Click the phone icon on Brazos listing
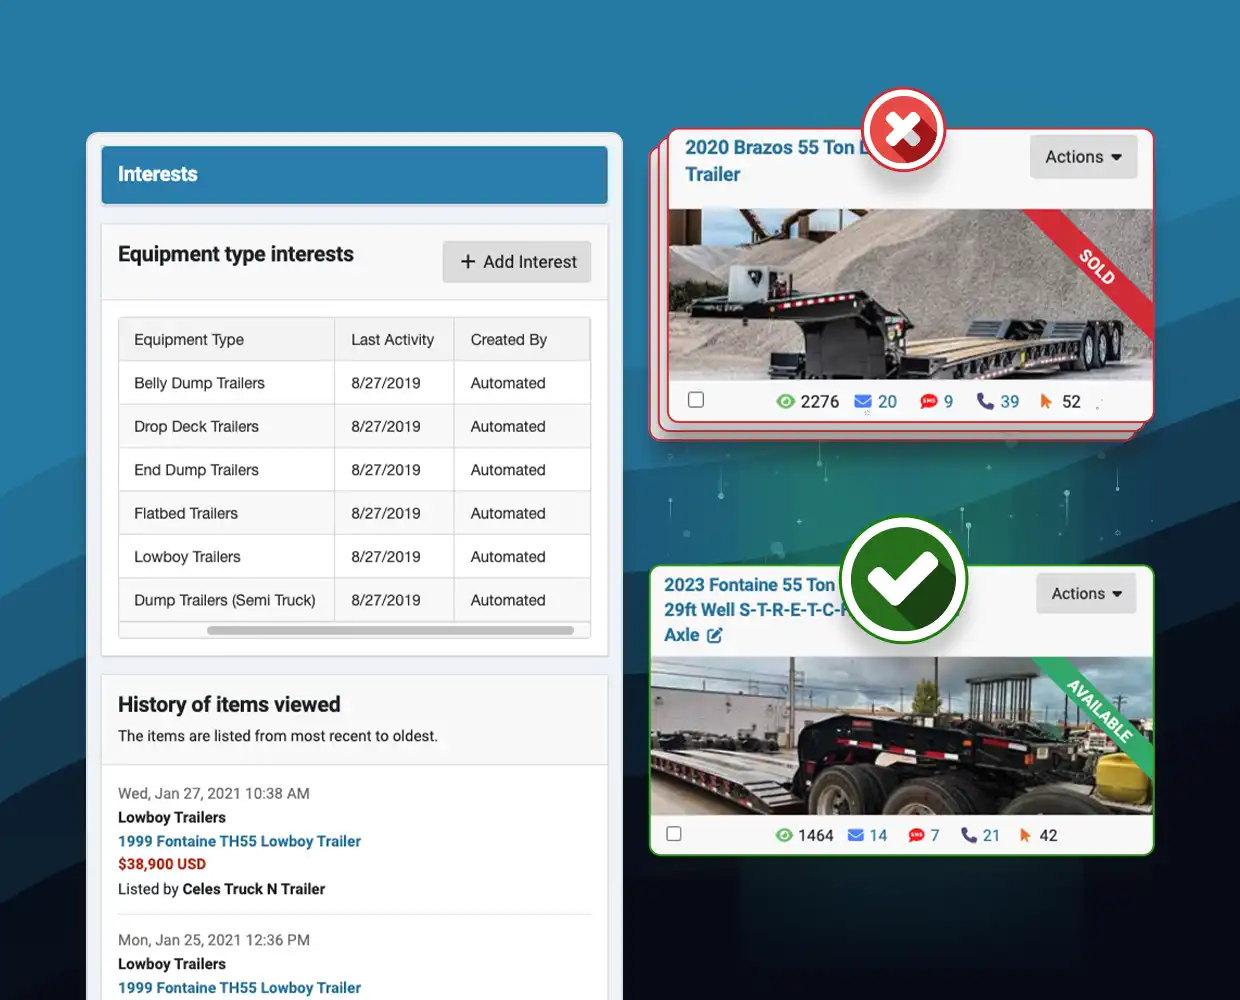 point(985,401)
